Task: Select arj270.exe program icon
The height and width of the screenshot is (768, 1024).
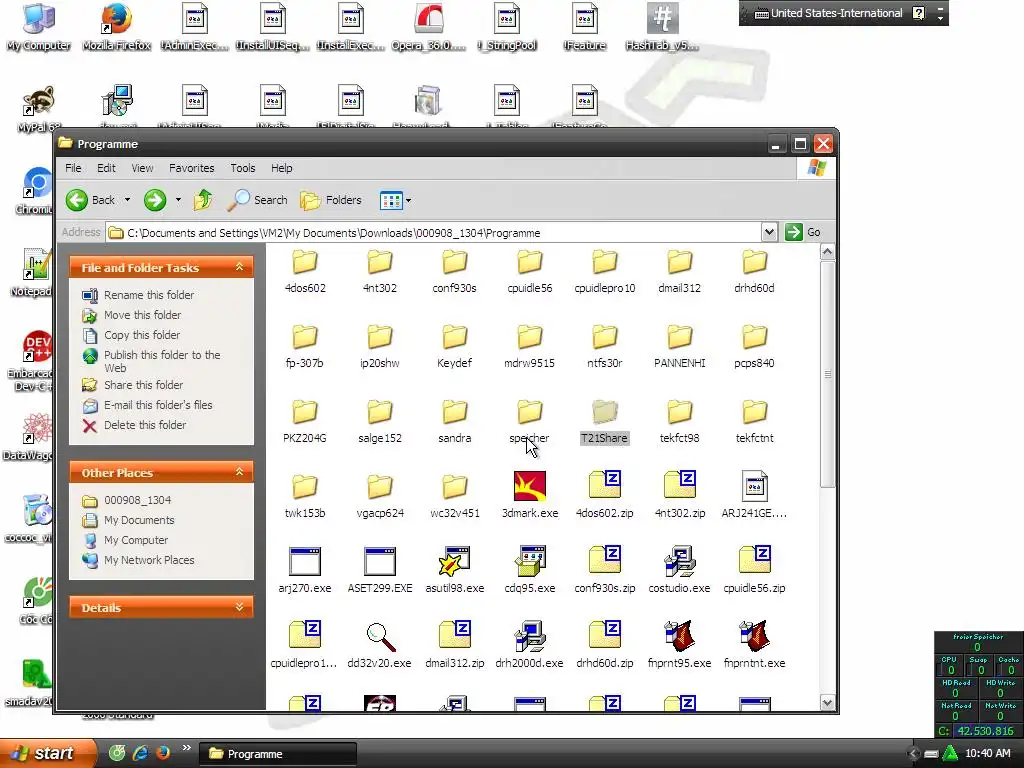Action: [x=304, y=561]
